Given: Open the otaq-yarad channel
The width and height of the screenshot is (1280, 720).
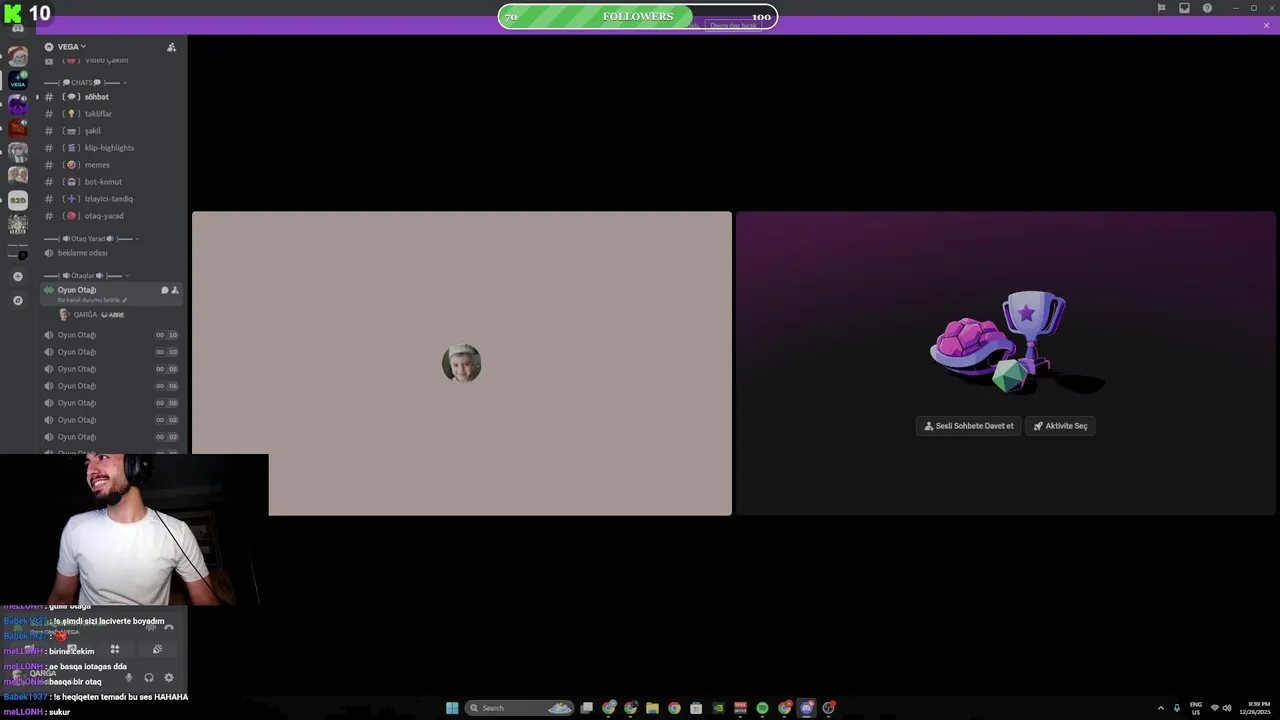Looking at the screenshot, I should tap(112, 216).
